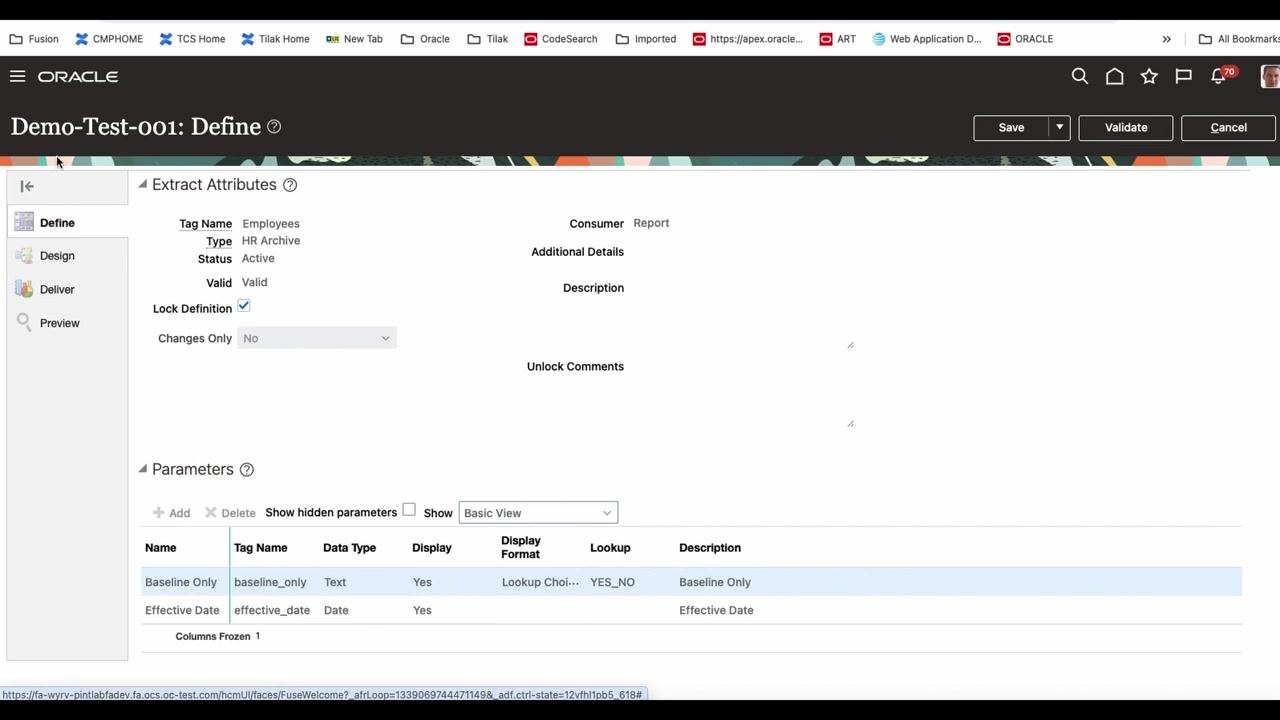Open the Favorites star icon

click(x=1149, y=76)
